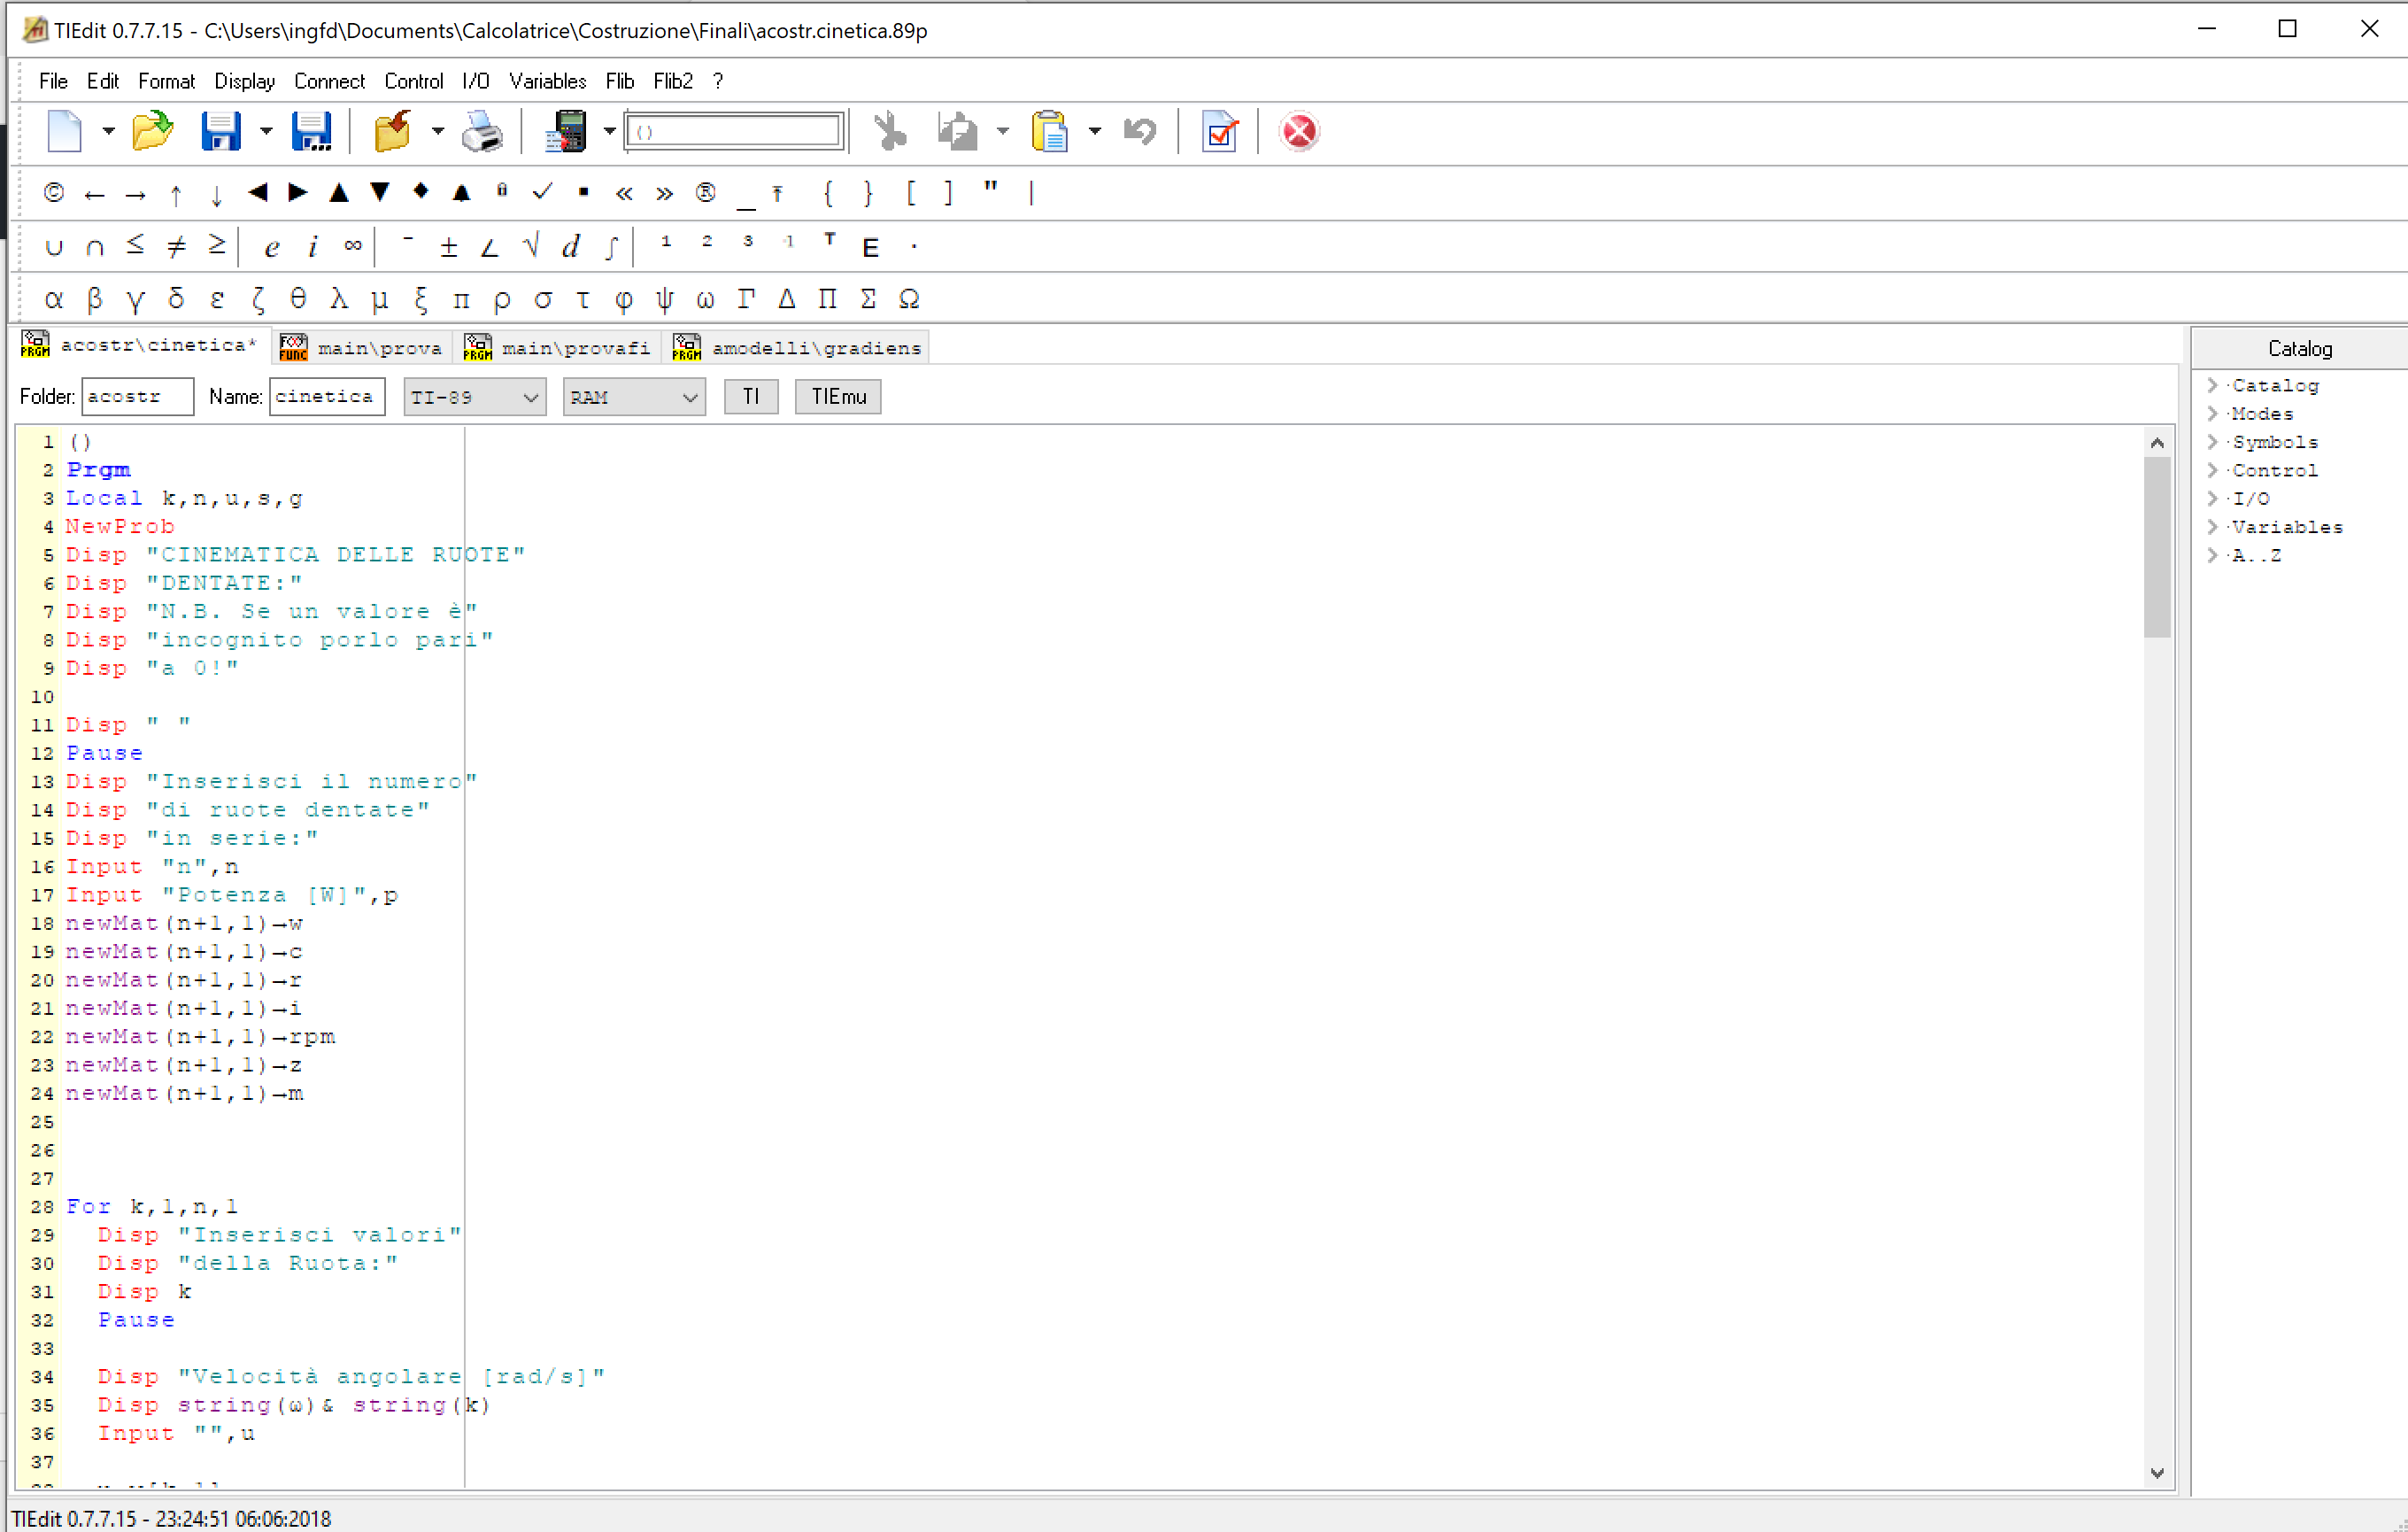This screenshot has height=1532, width=2408.
Task: Open the TI-89 calculator model dropdown
Action: tap(475, 397)
